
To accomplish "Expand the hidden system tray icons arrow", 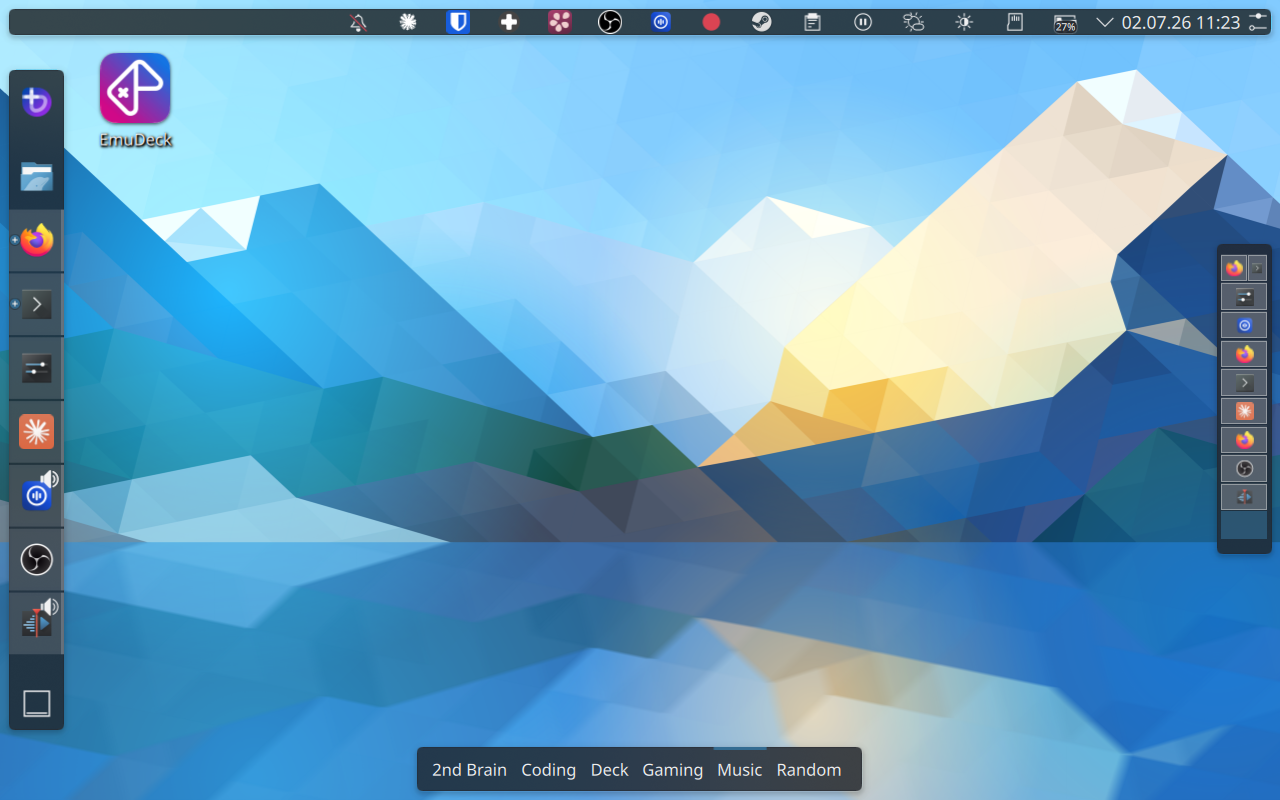I will tap(1105, 22).
